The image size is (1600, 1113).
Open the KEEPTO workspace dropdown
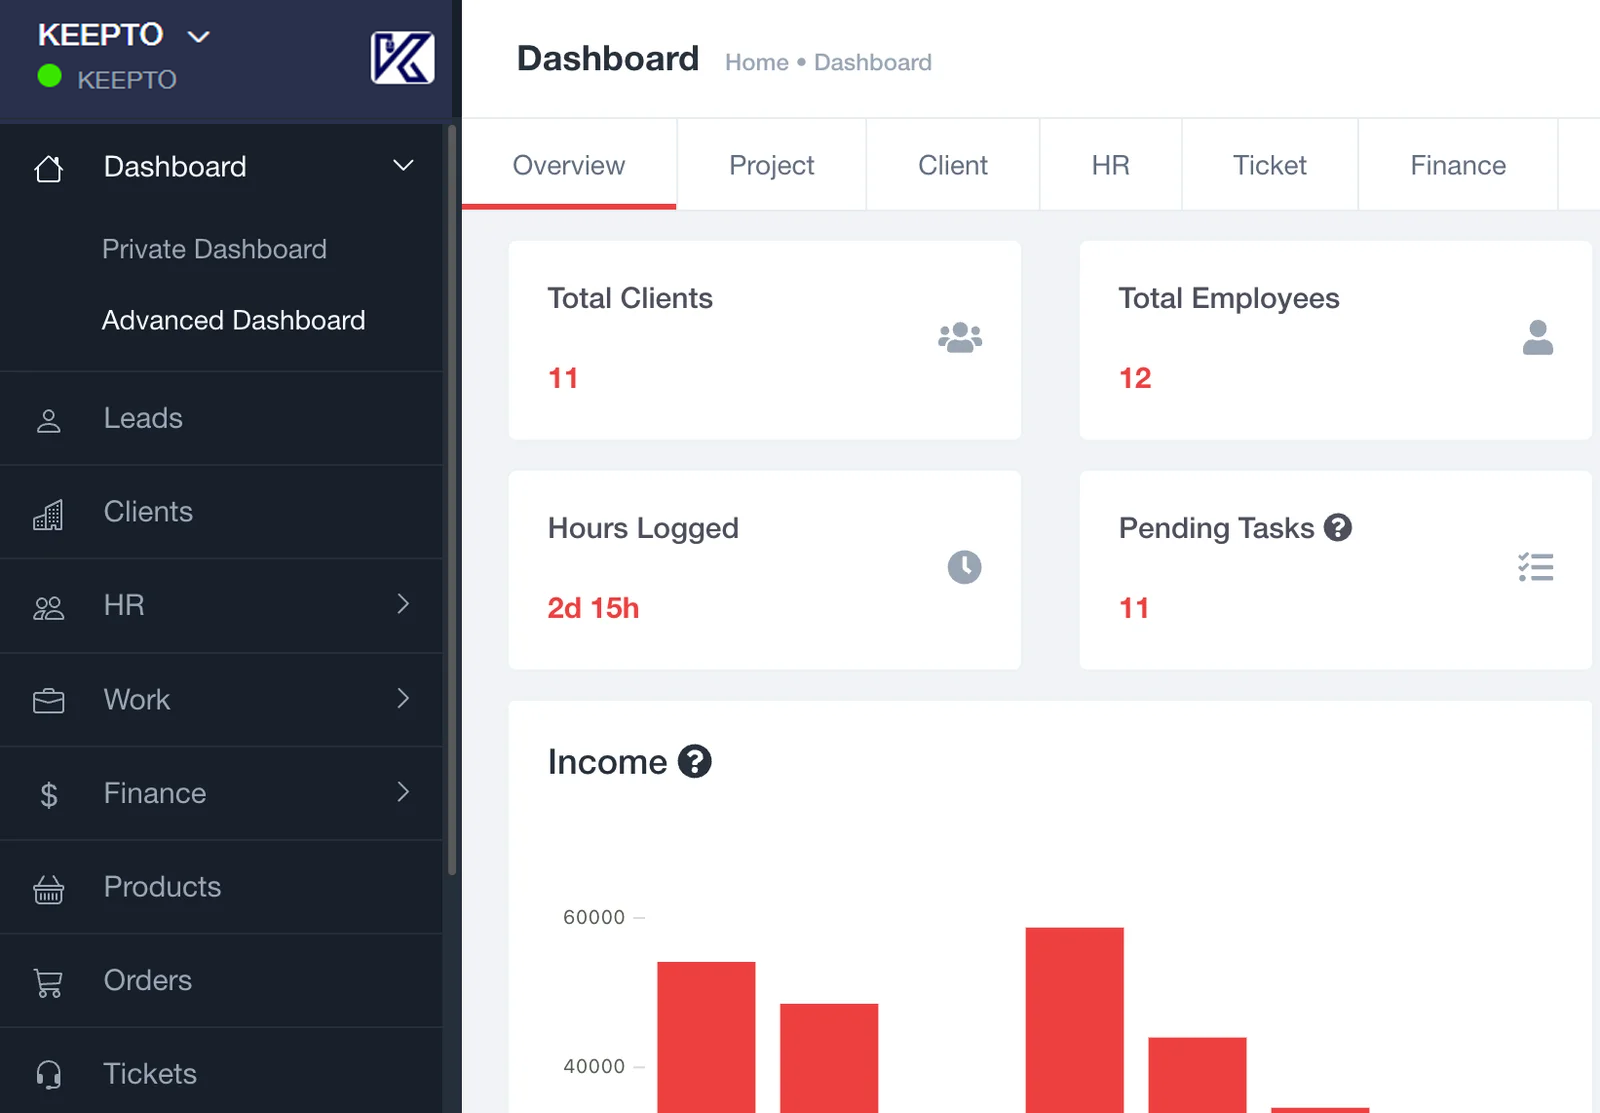click(x=199, y=37)
